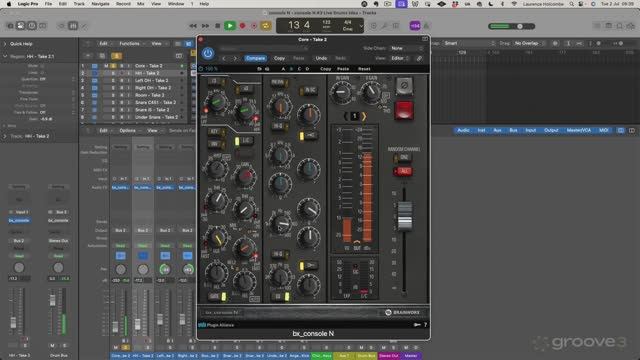The width and height of the screenshot is (640, 360).
Task: Click Undo in the plugin header
Action: click(321, 58)
